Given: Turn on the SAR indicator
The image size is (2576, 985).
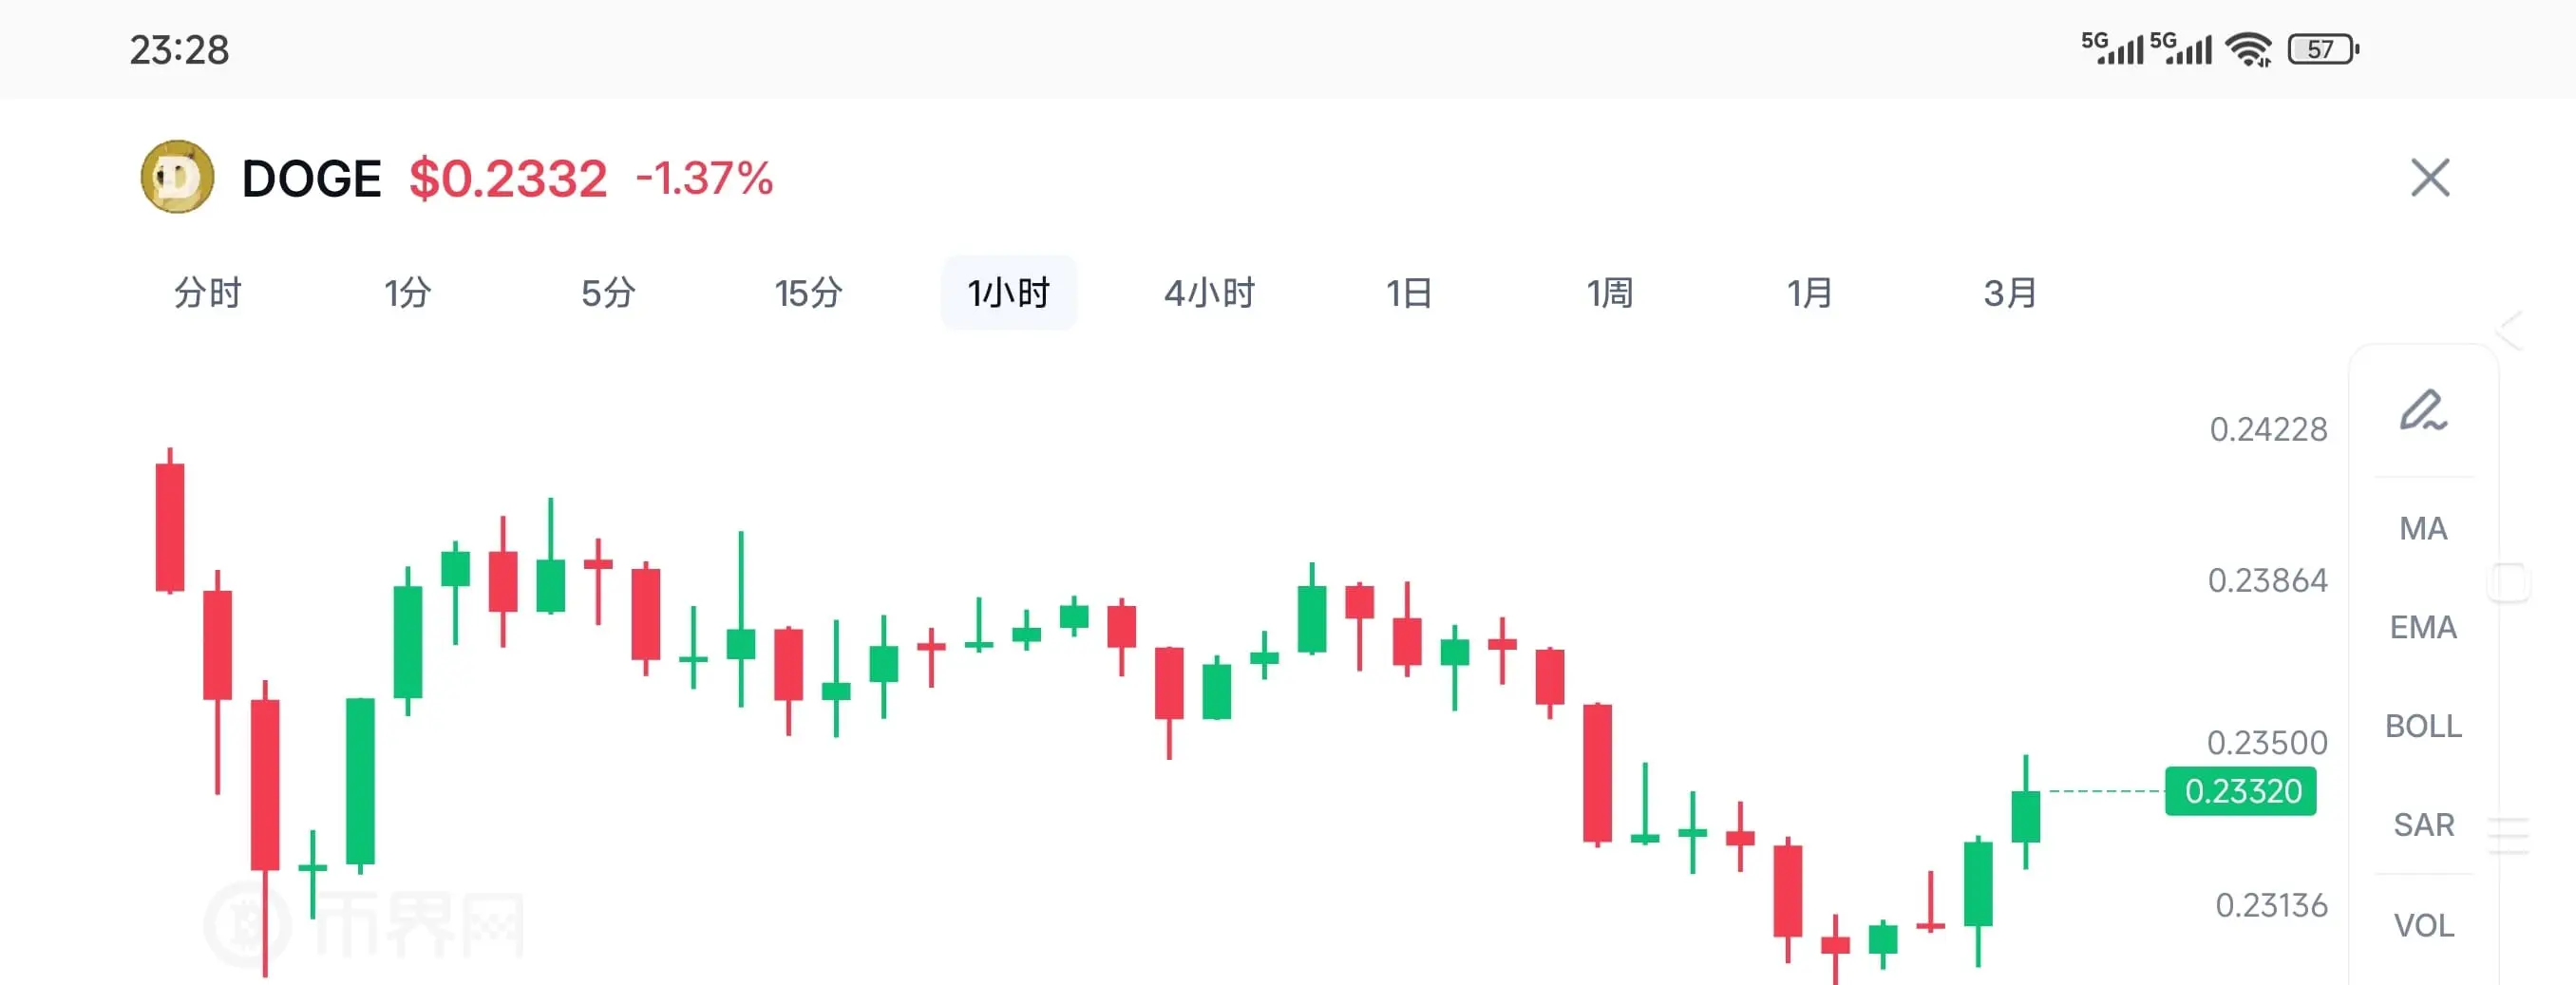Looking at the screenshot, I should point(2423,825).
